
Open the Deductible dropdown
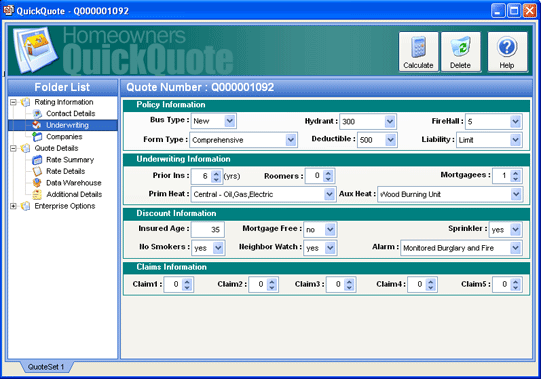coord(390,140)
